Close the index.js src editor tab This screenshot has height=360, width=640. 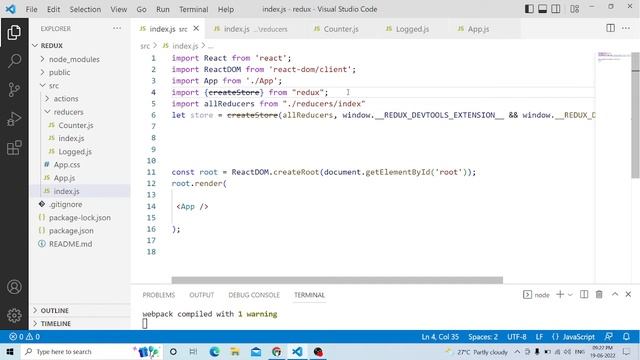pyautogui.click(x=196, y=28)
